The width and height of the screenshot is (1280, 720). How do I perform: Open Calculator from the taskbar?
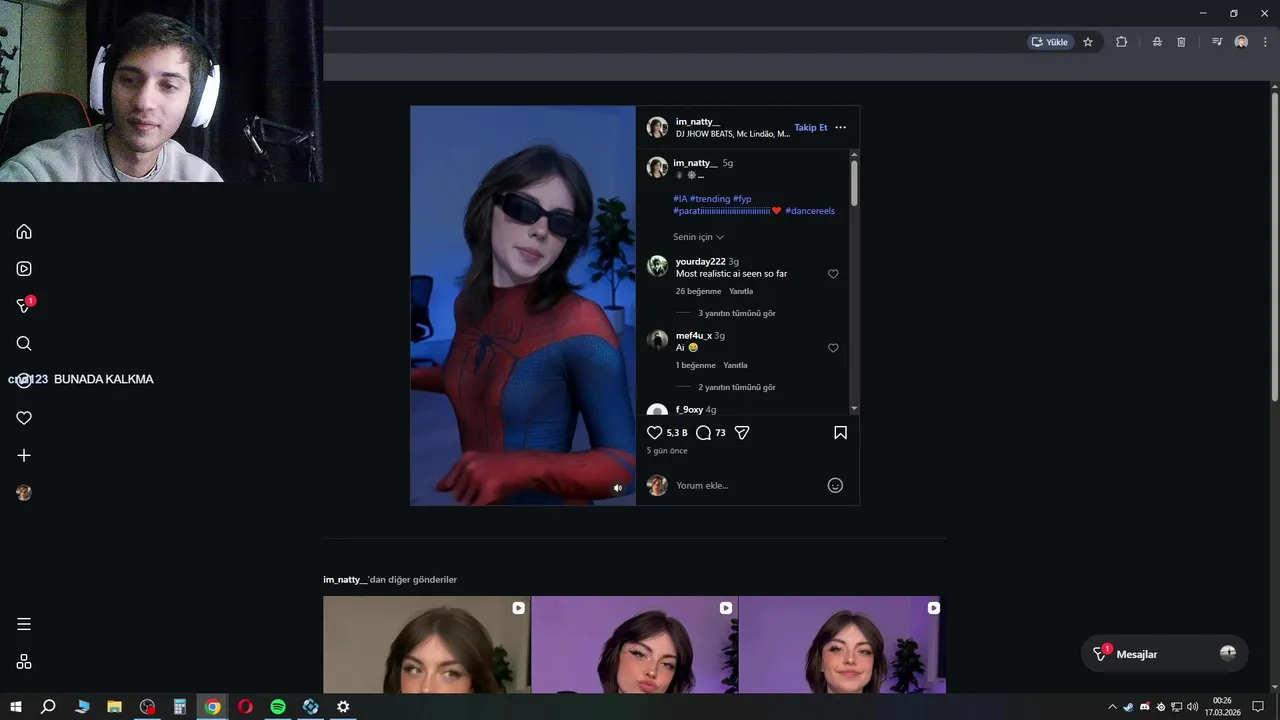click(x=180, y=707)
